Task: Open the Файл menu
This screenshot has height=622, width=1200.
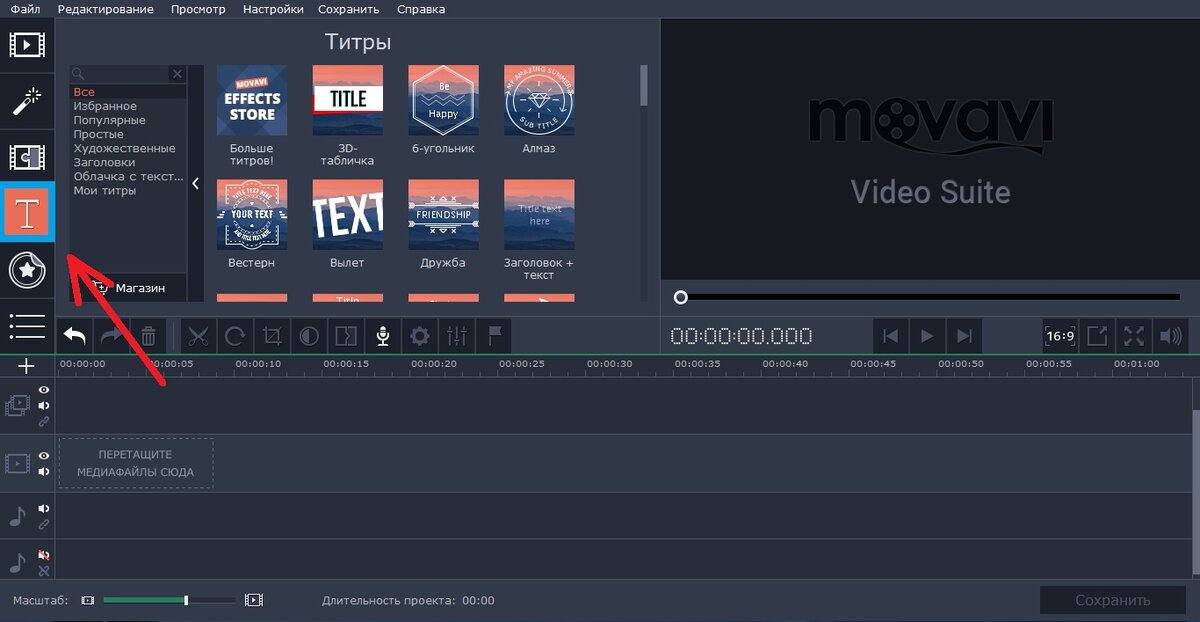Action: point(25,9)
